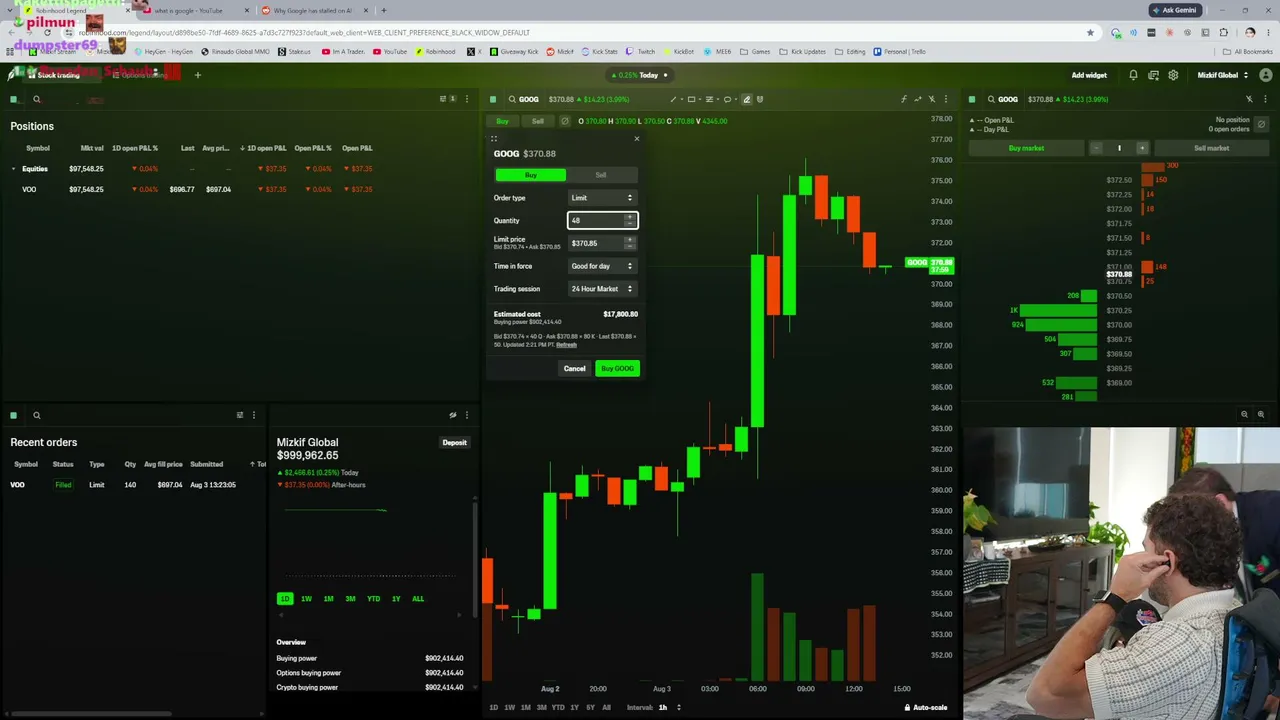Open the Positions widget three-dot menu
1280x720 pixels.
466,99
